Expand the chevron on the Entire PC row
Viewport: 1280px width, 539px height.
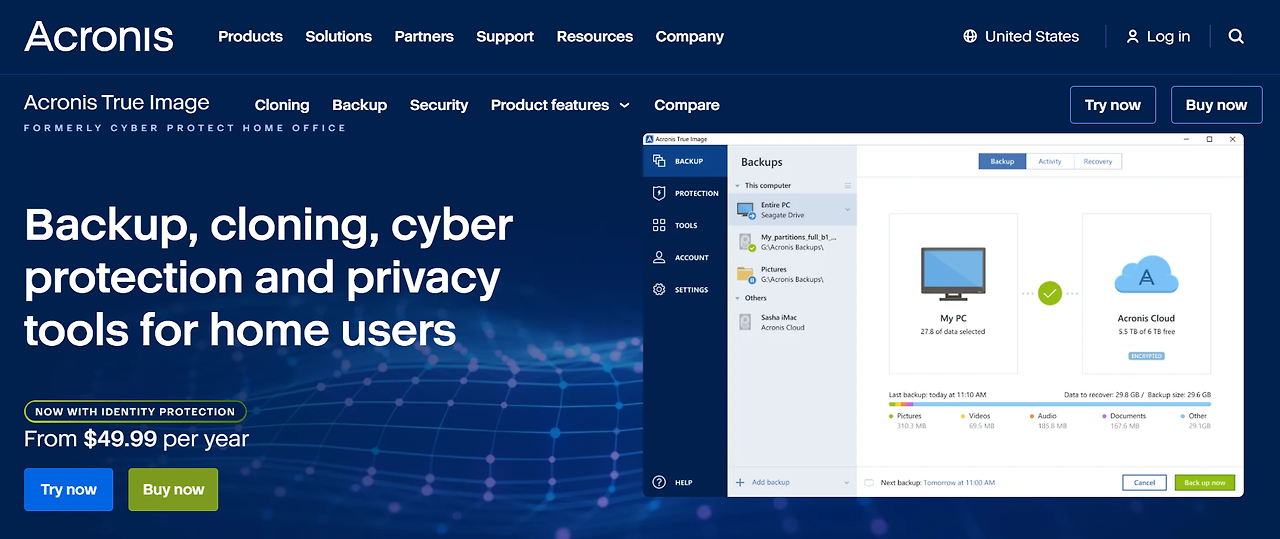(848, 210)
